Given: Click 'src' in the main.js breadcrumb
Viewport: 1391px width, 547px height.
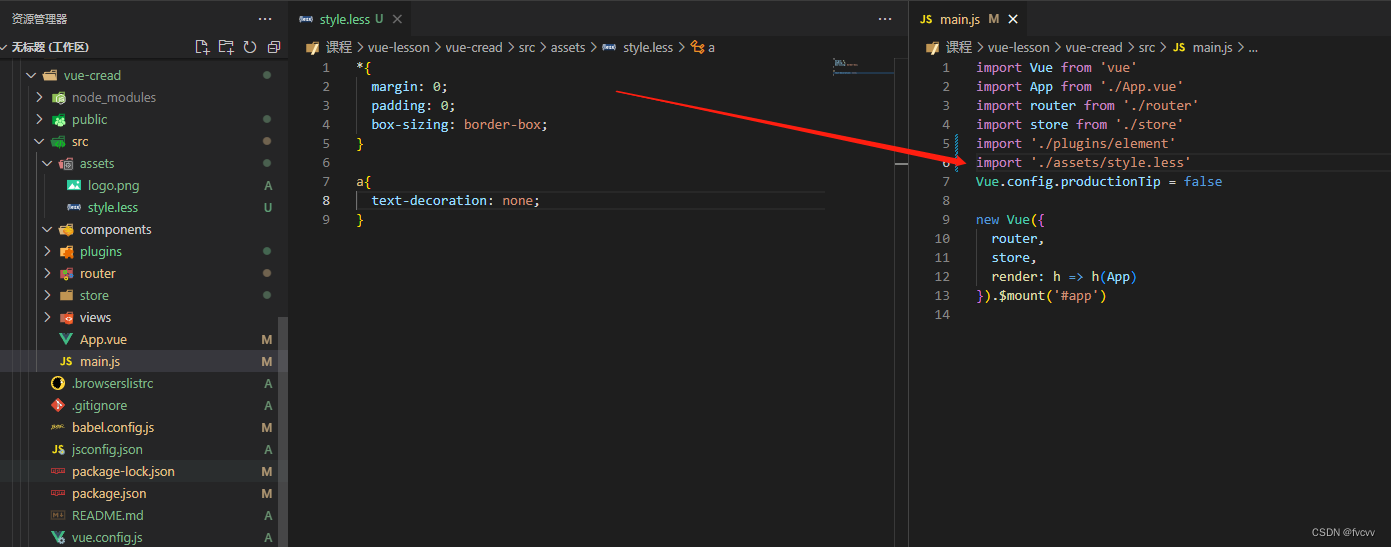Looking at the screenshot, I should [1146, 47].
